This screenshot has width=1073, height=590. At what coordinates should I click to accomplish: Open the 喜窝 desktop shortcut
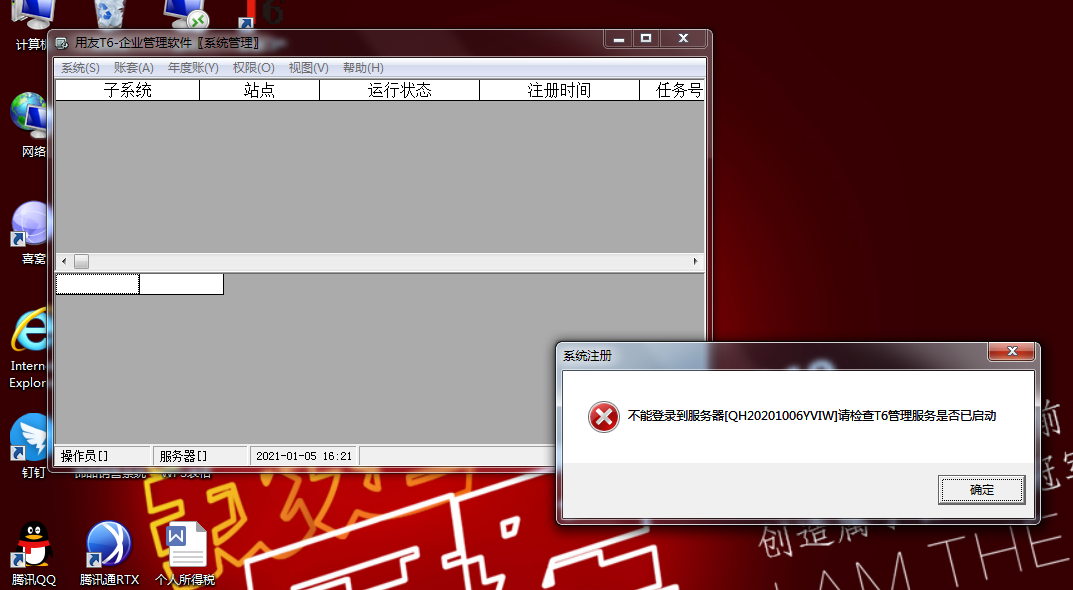point(30,233)
